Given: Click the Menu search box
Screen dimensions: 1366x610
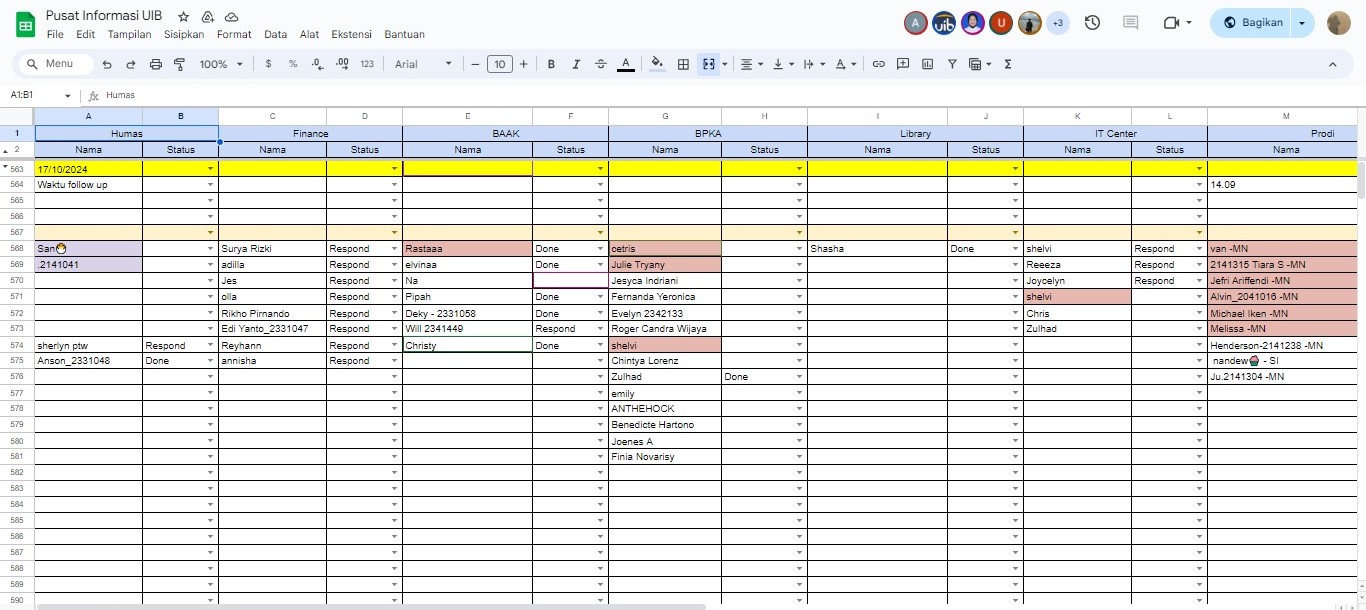Looking at the screenshot, I should pyautogui.click(x=57, y=64).
